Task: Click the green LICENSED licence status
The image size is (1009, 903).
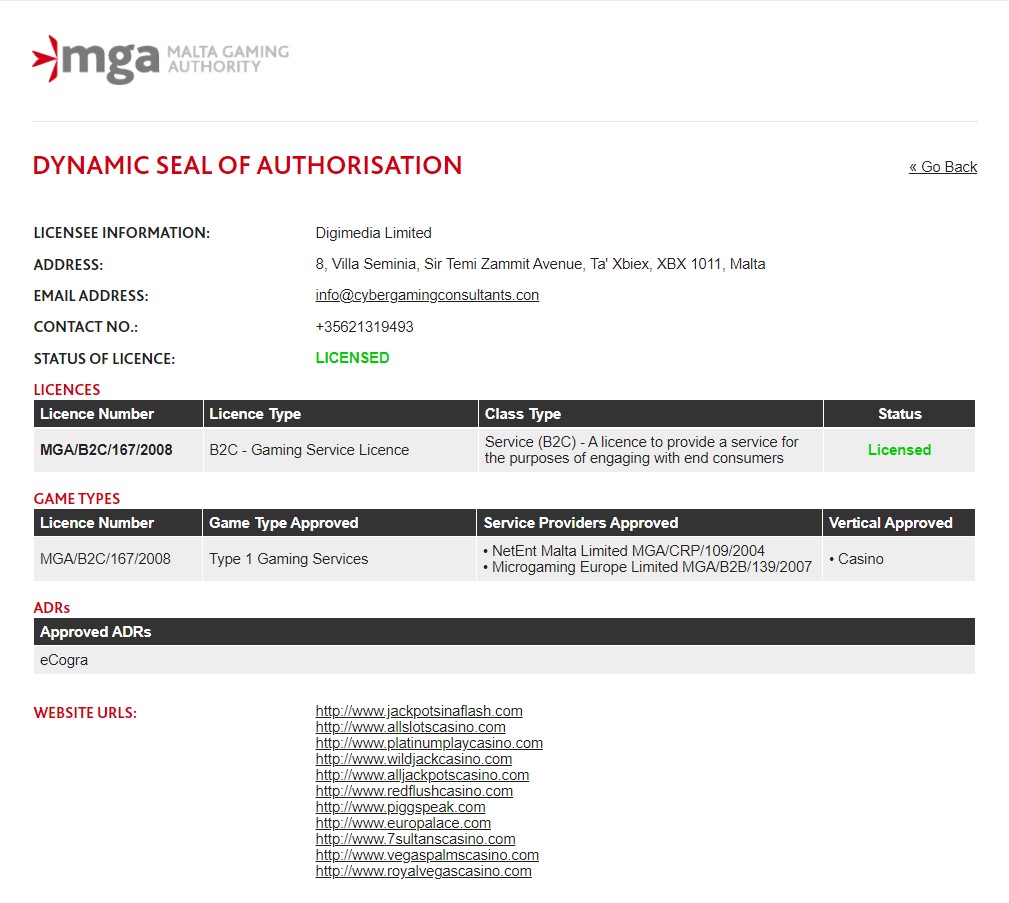Action: tap(352, 358)
